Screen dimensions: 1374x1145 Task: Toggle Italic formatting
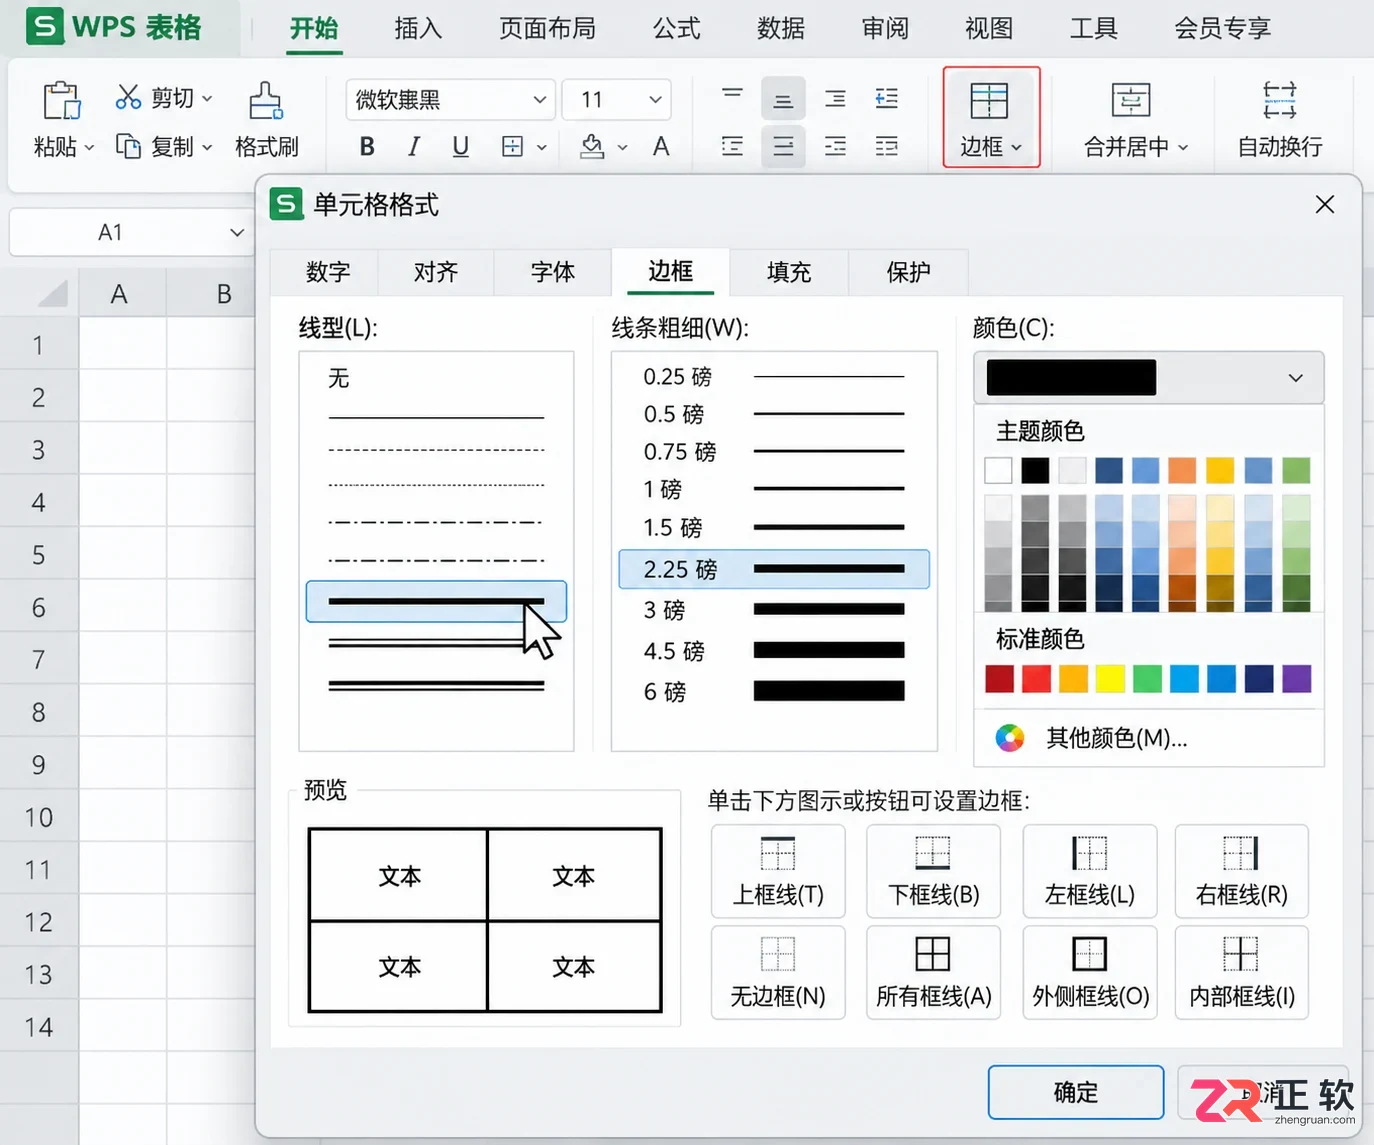pyautogui.click(x=414, y=147)
